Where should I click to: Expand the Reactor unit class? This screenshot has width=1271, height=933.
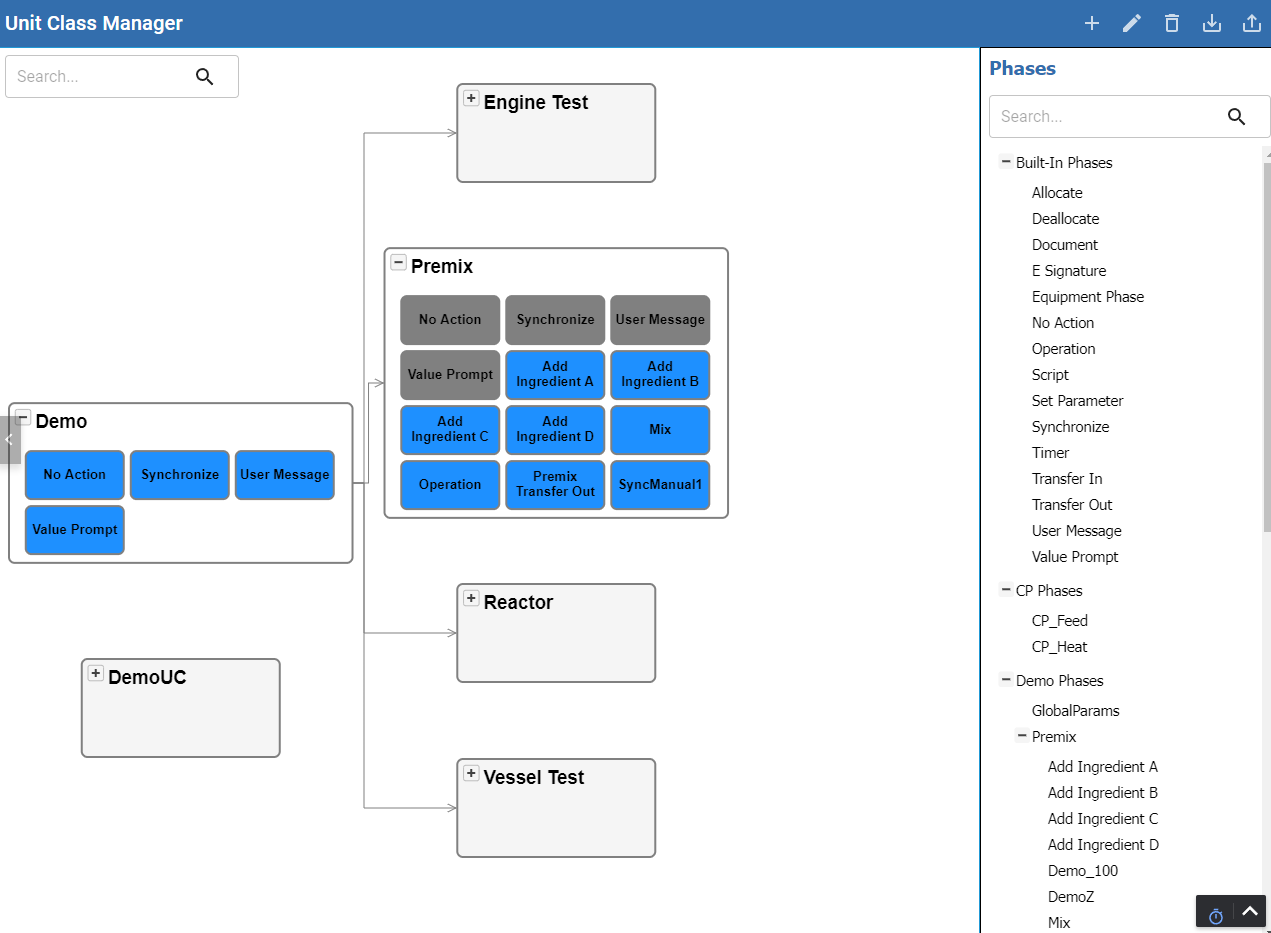click(471, 598)
